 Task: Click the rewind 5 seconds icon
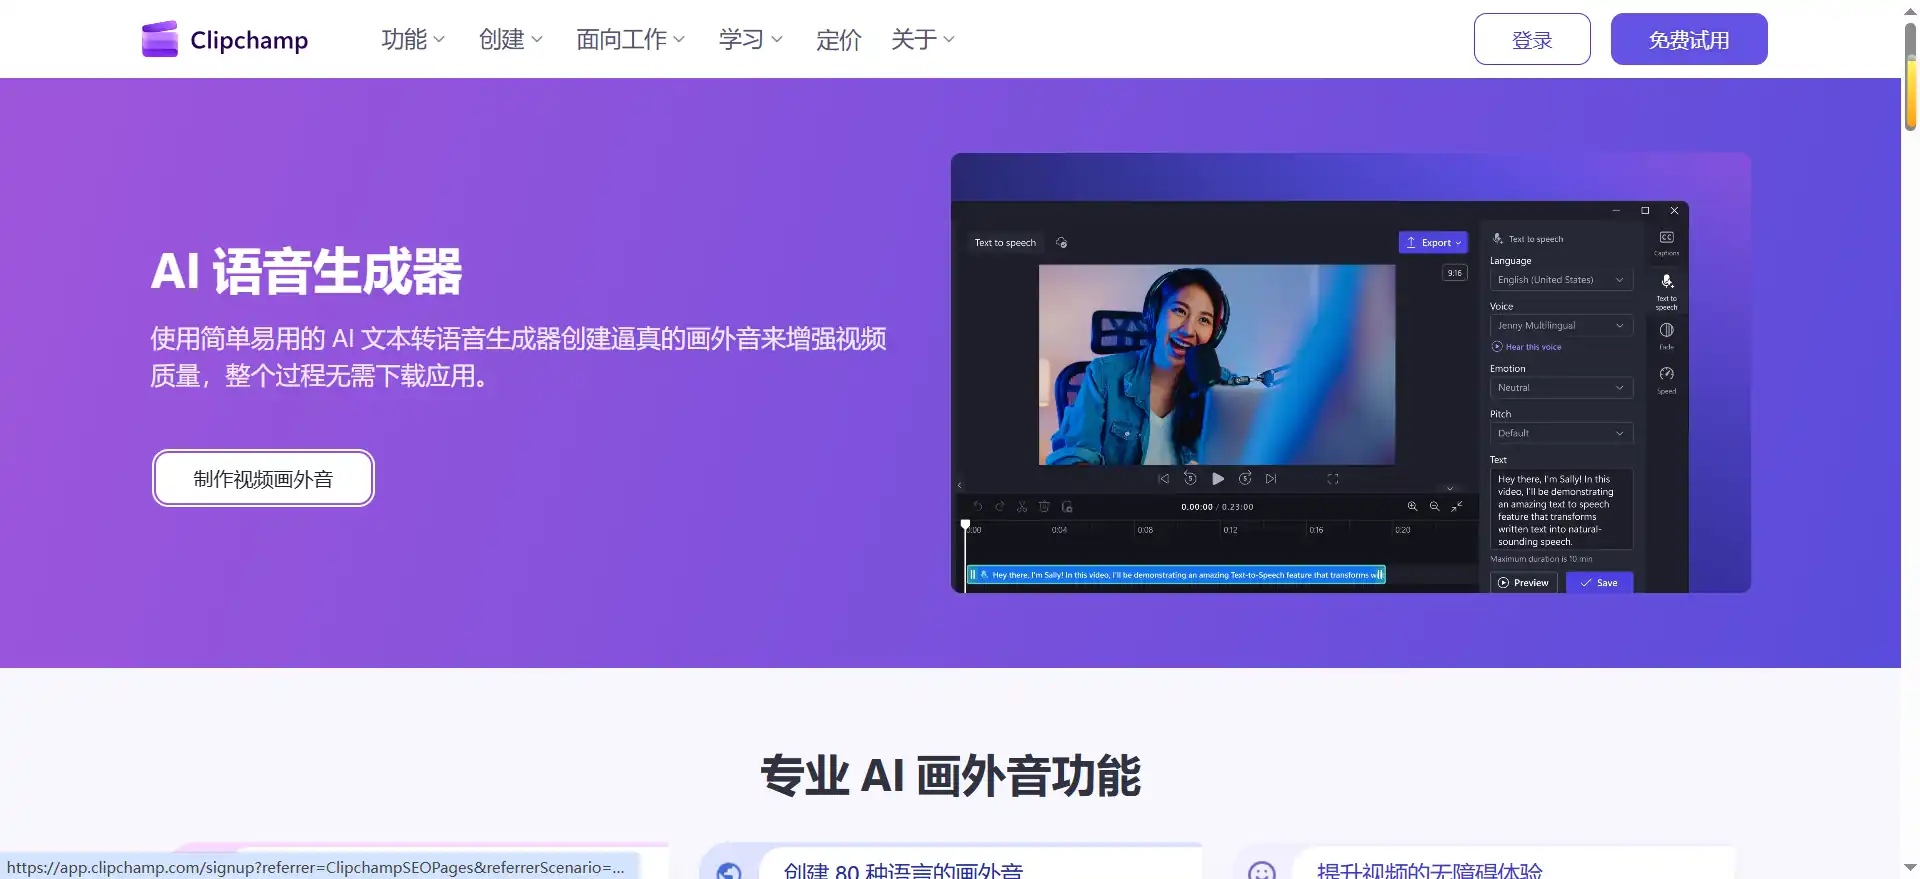pos(1190,478)
